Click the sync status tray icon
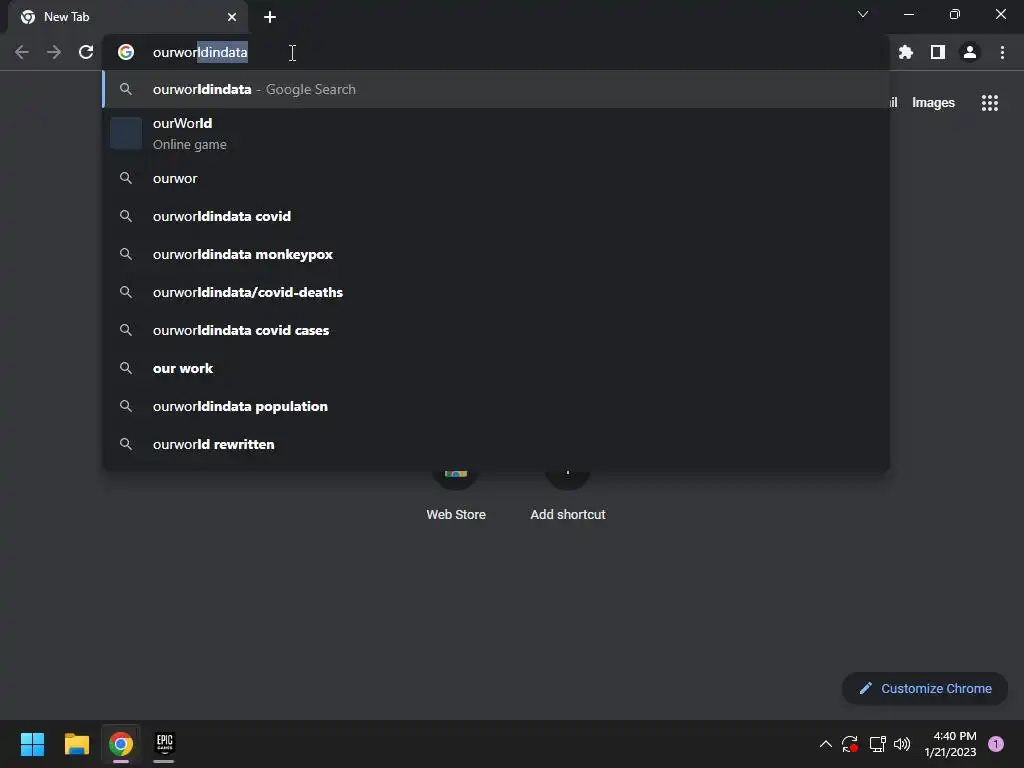Screen dimensions: 1024x768 pos(850,744)
